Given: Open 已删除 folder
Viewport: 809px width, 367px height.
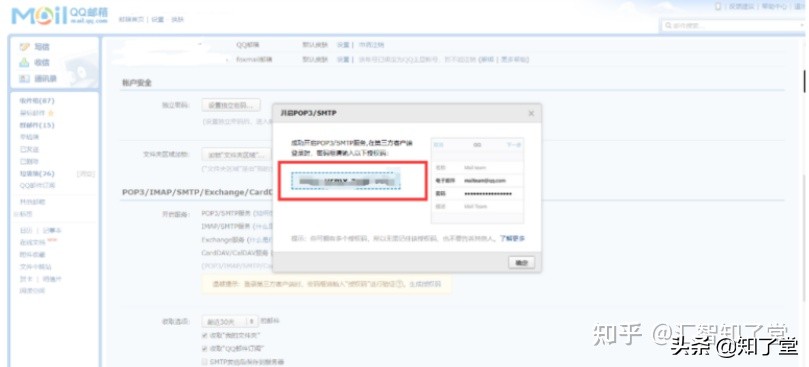Looking at the screenshot, I should (29, 161).
